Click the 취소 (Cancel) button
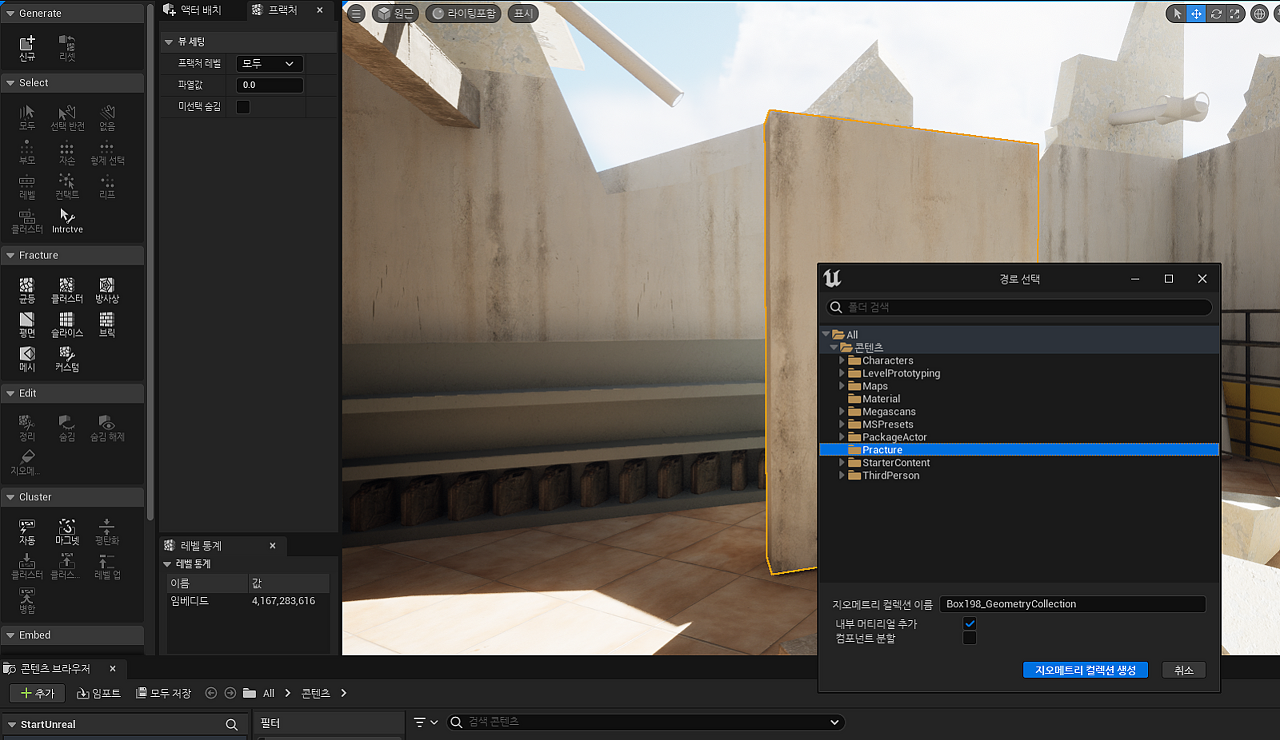The height and width of the screenshot is (740, 1280). pos(1184,670)
